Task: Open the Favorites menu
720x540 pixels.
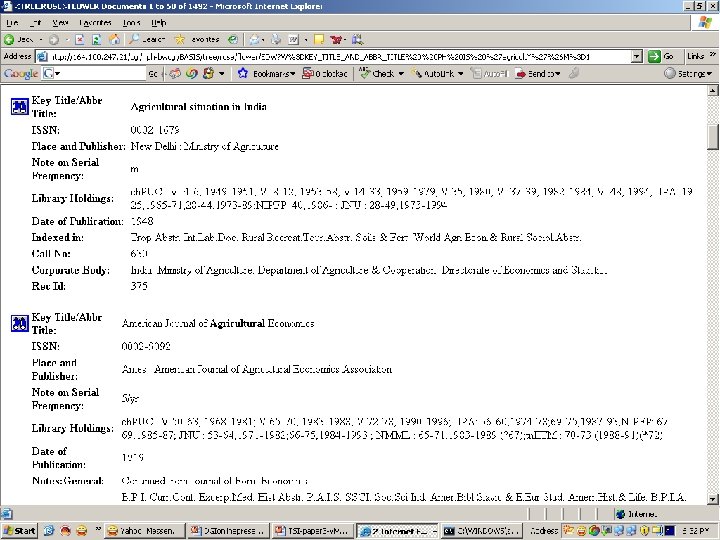Action: pos(96,22)
